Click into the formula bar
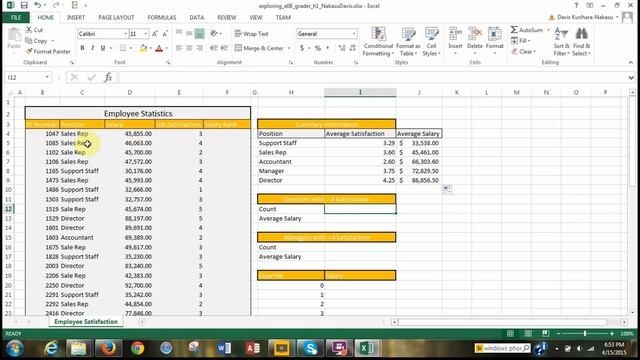This screenshot has height=360, width=640. 371,77
